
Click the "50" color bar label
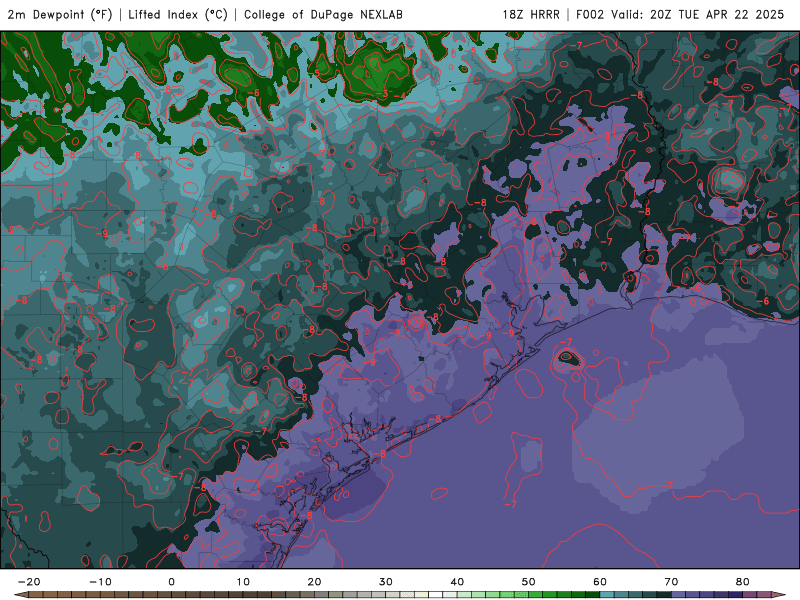click(x=529, y=582)
